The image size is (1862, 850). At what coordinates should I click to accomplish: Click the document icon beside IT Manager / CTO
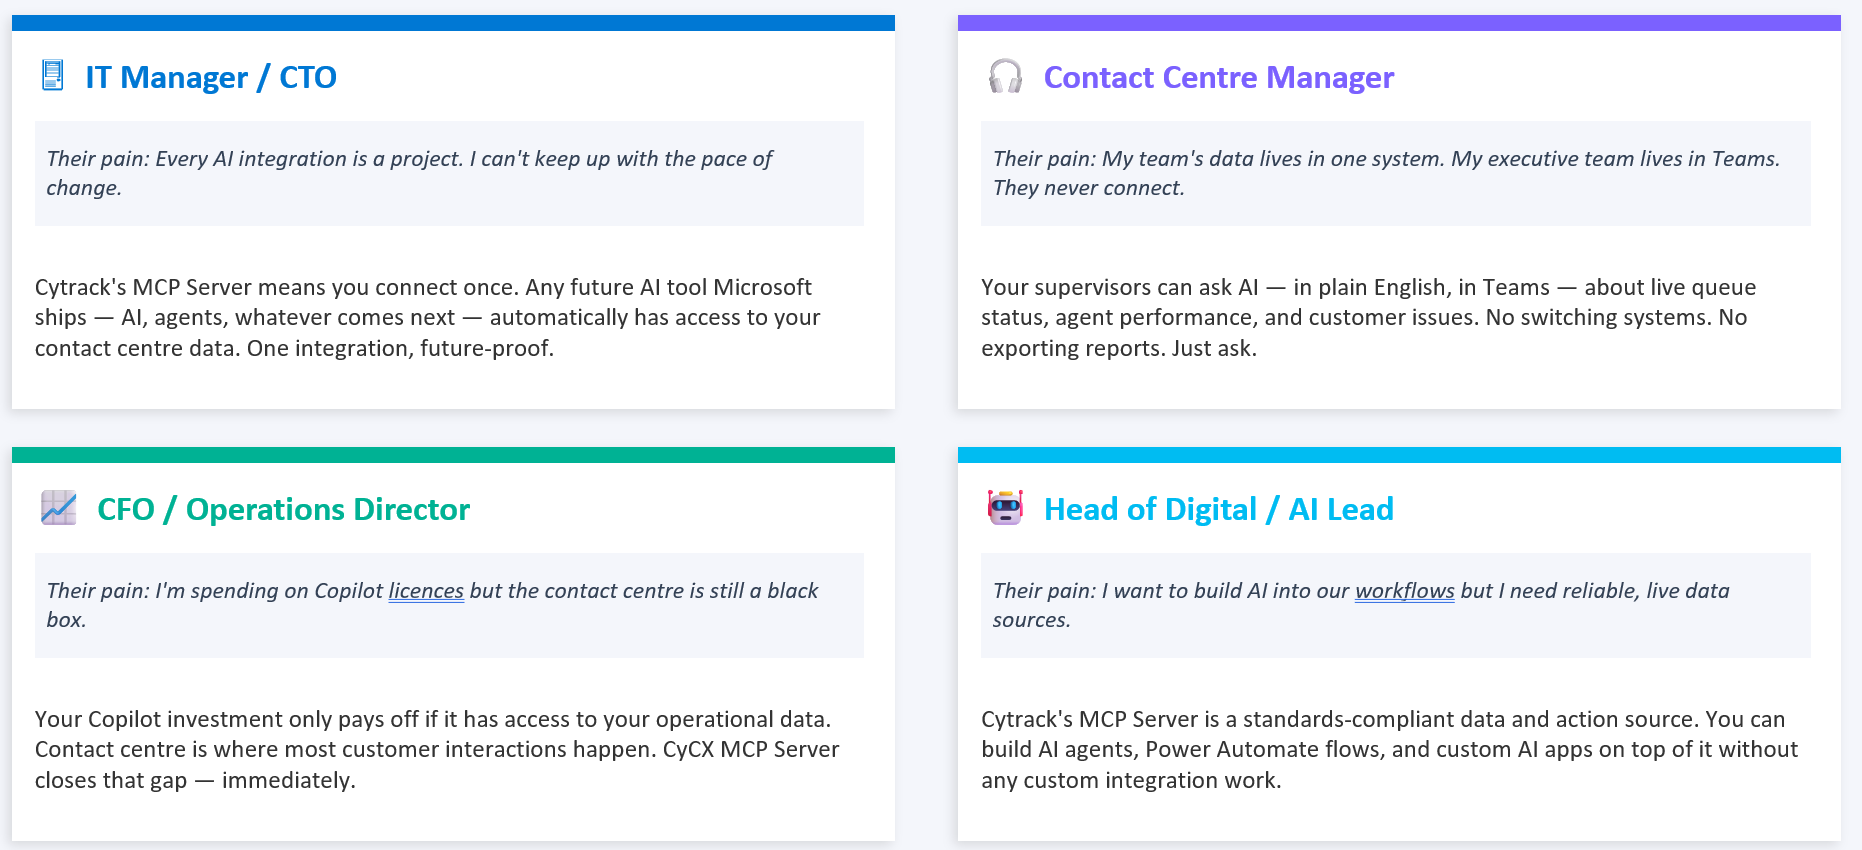pyautogui.click(x=53, y=76)
